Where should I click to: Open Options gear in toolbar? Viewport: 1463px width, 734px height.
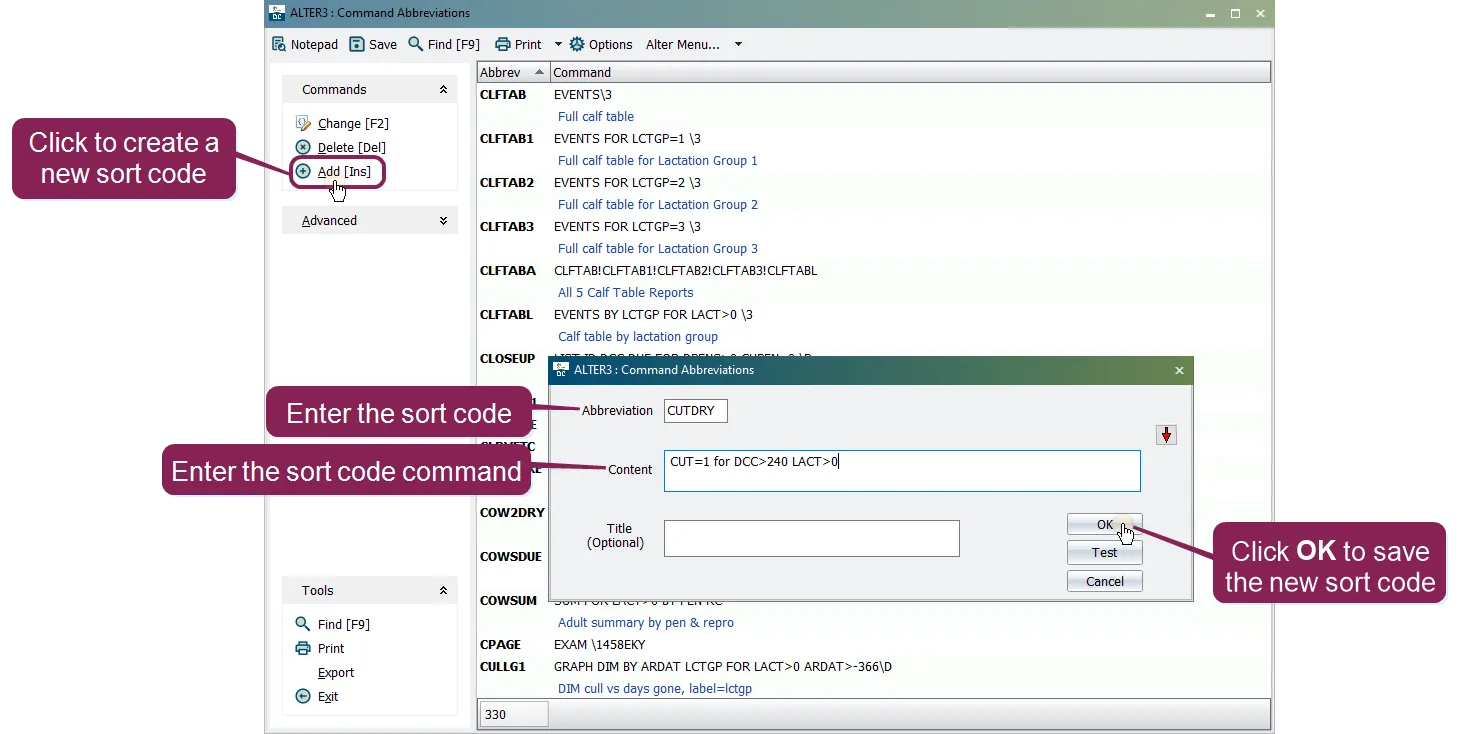coord(600,44)
